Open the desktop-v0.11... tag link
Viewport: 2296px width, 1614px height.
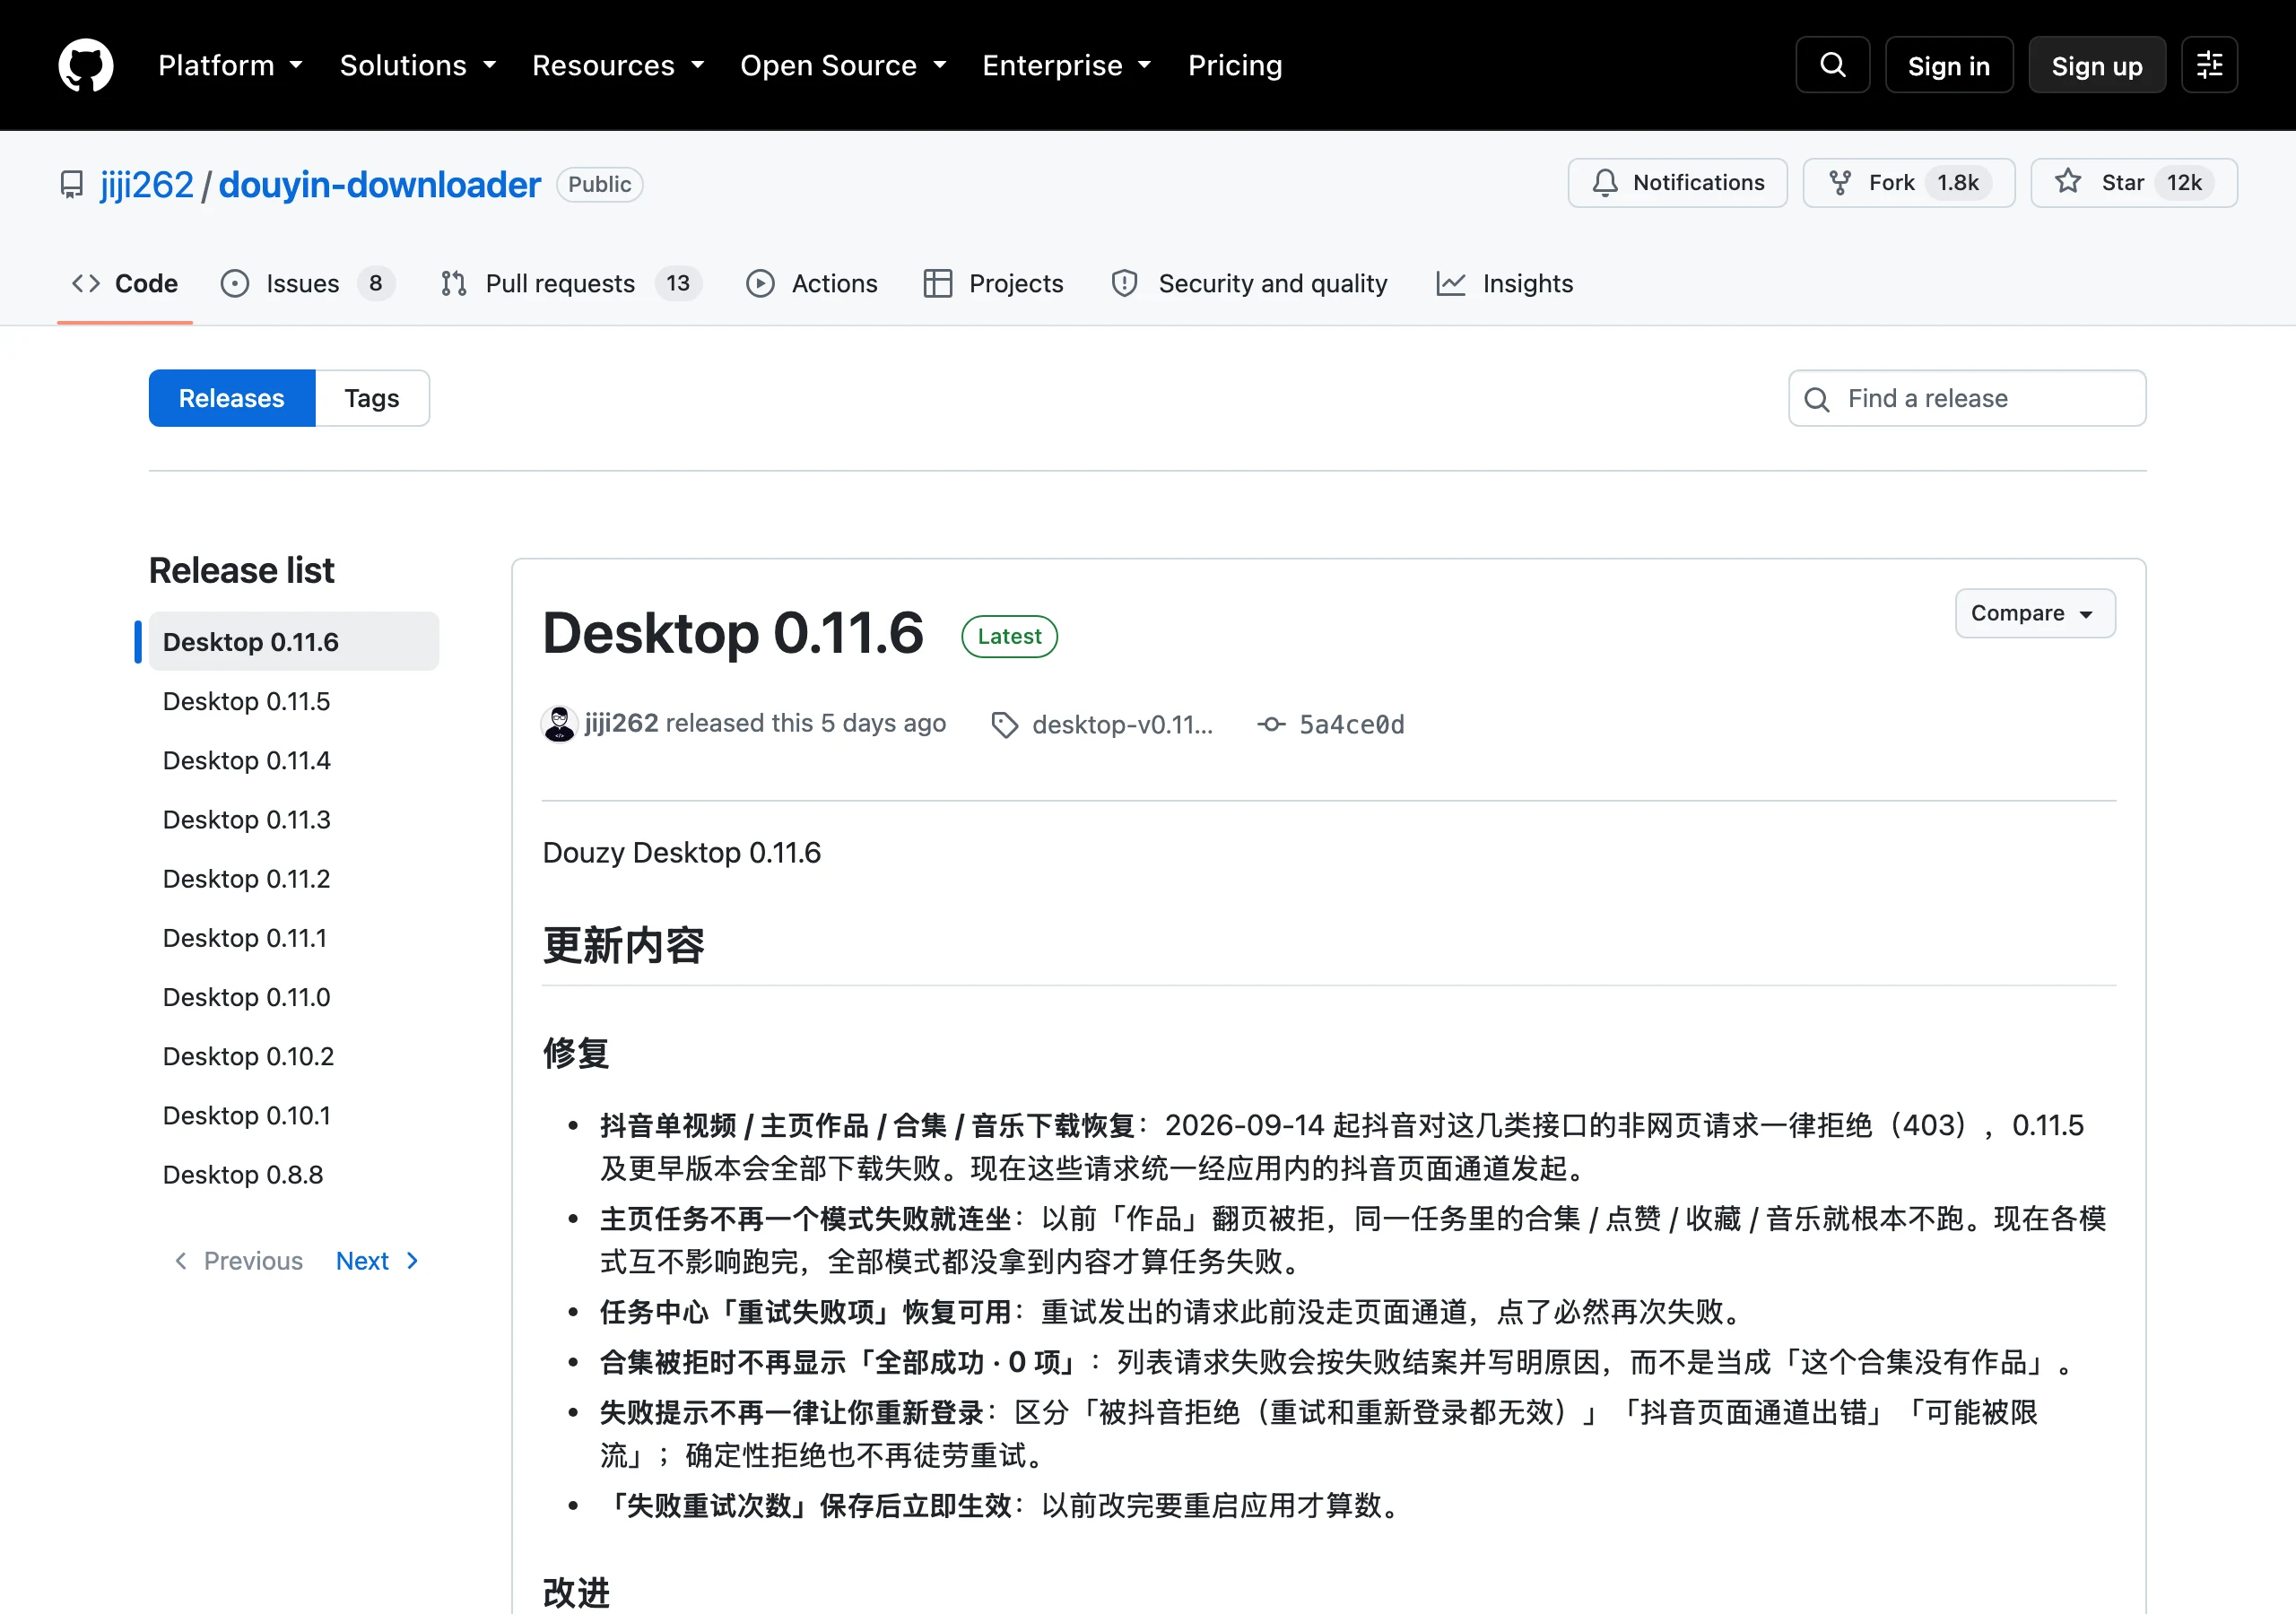[x=1122, y=724]
